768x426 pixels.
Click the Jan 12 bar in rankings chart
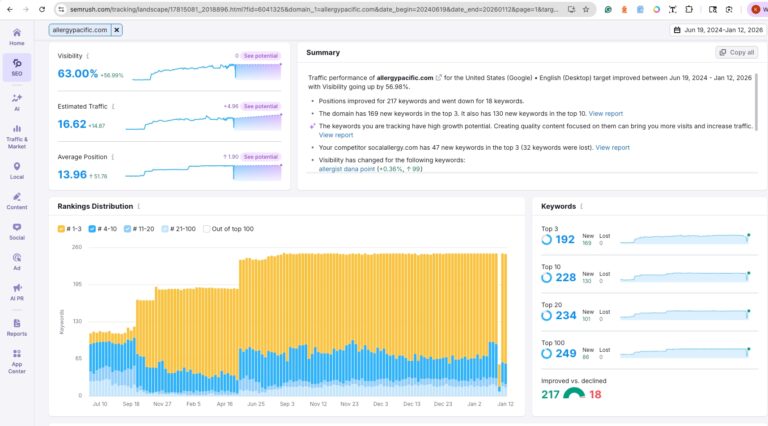504,324
